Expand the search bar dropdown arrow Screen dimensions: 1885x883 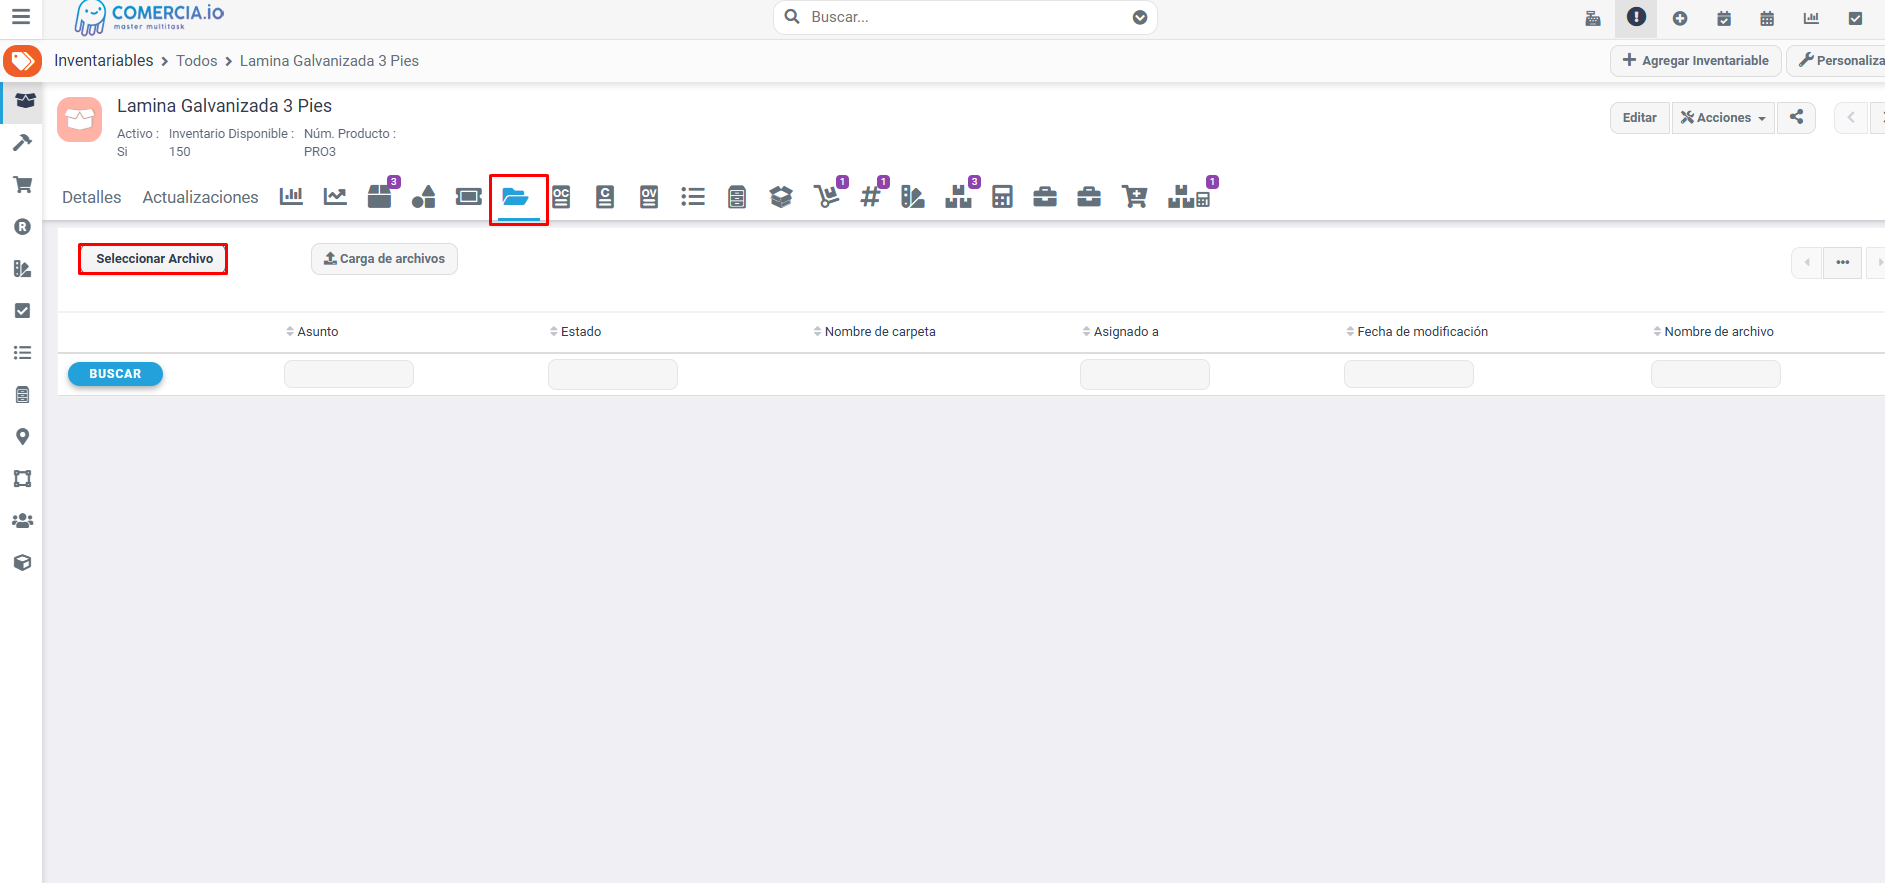tap(1140, 17)
